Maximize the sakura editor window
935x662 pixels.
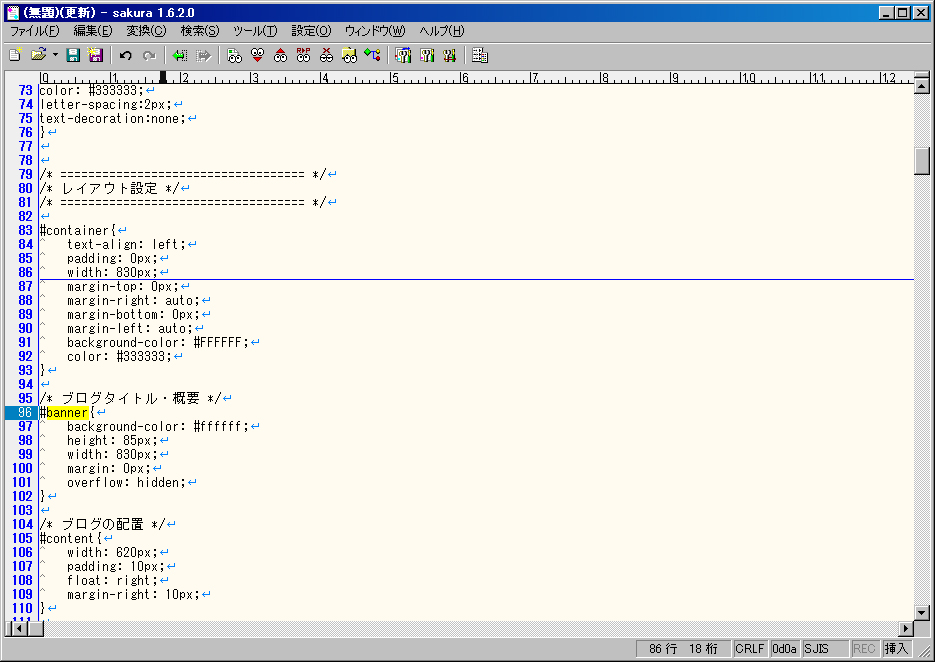coord(903,13)
